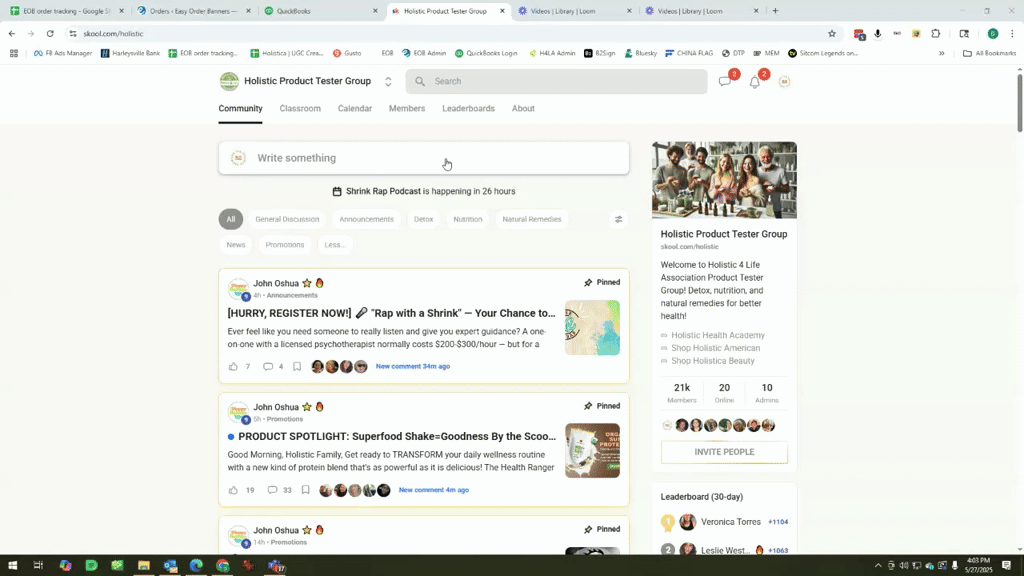
Task: Open comments on Rap with a Shrink post
Action: 267,366
